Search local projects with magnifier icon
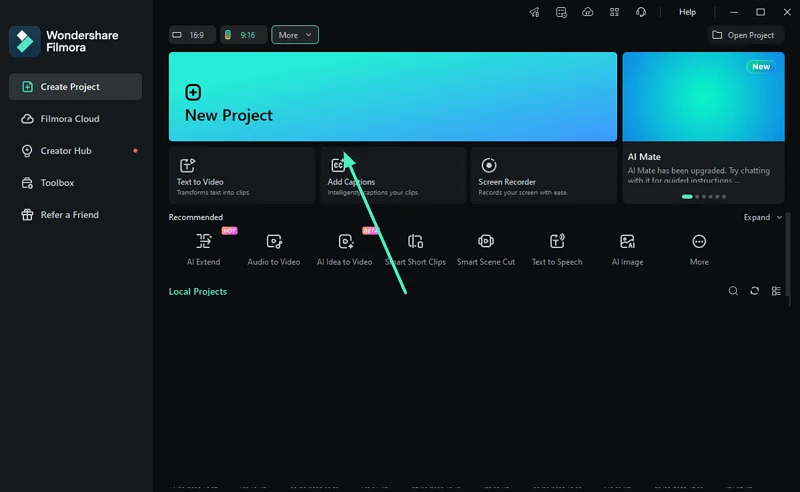The height and width of the screenshot is (492, 800). click(x=733, y=291)
